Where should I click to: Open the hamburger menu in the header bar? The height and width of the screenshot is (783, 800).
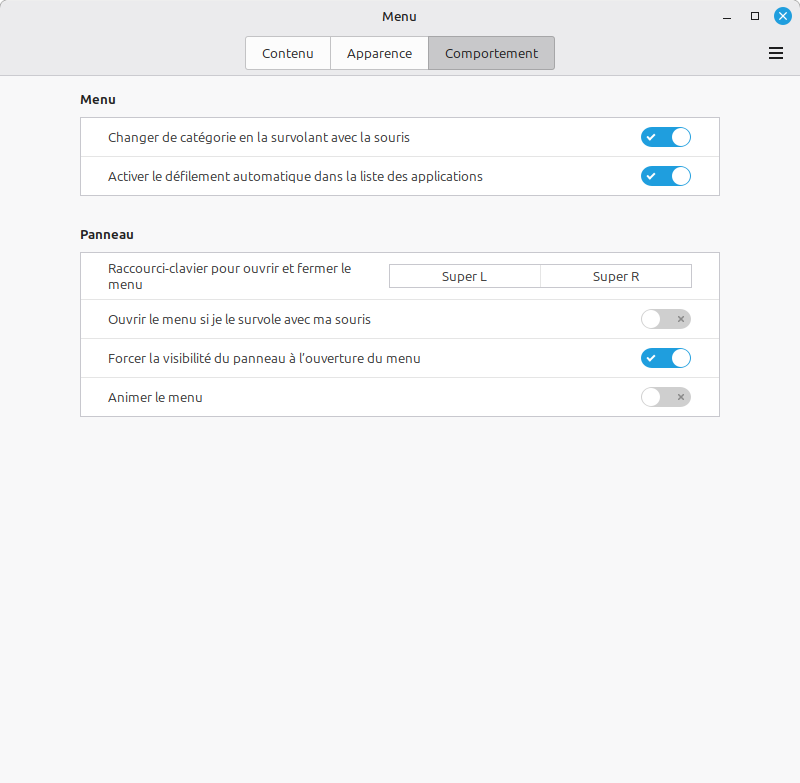(x=776, y=54)
